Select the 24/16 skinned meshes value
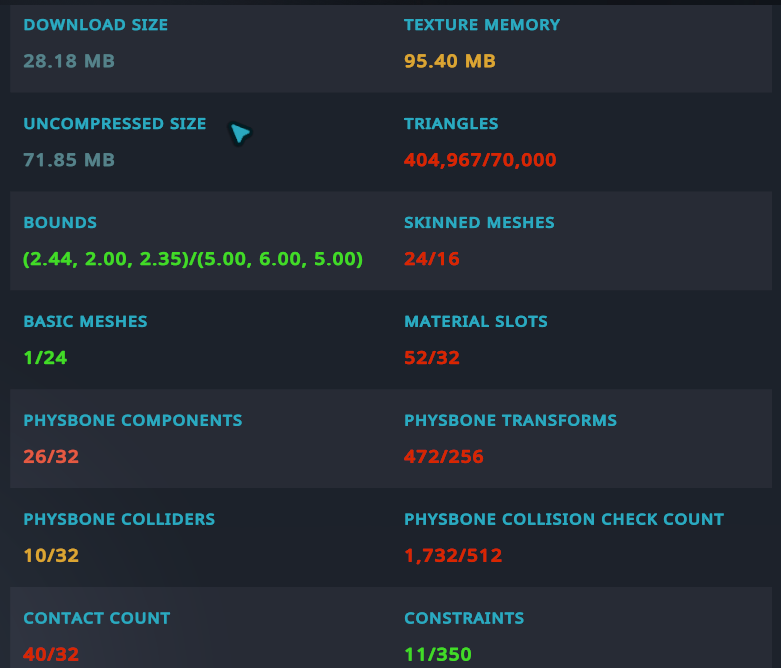The width and height of the screenshot is (781, 668). [x=432, y=259]
